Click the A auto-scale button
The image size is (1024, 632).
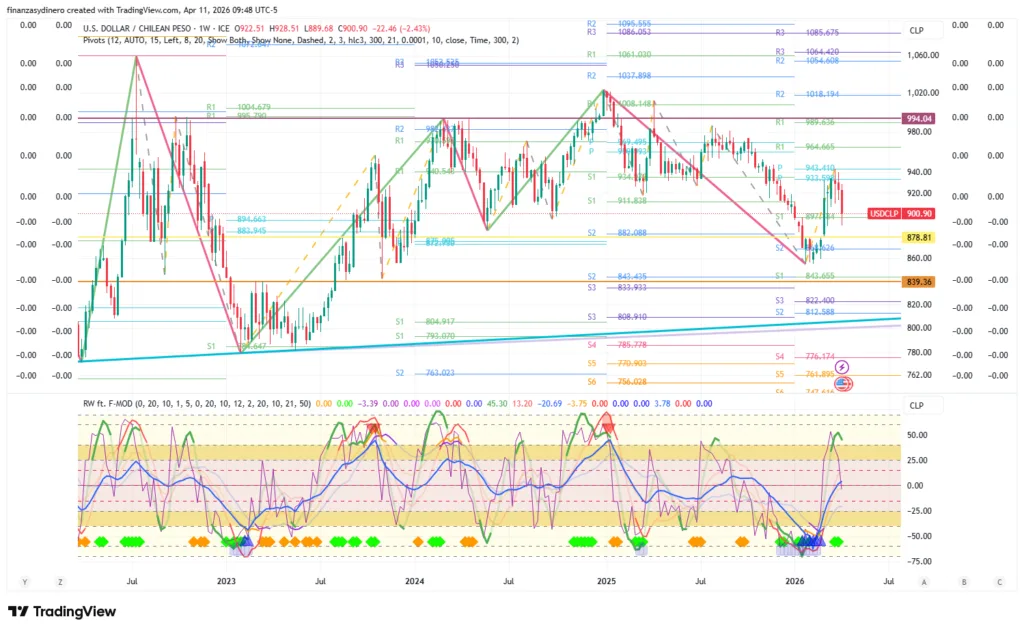tap(924, 581)
